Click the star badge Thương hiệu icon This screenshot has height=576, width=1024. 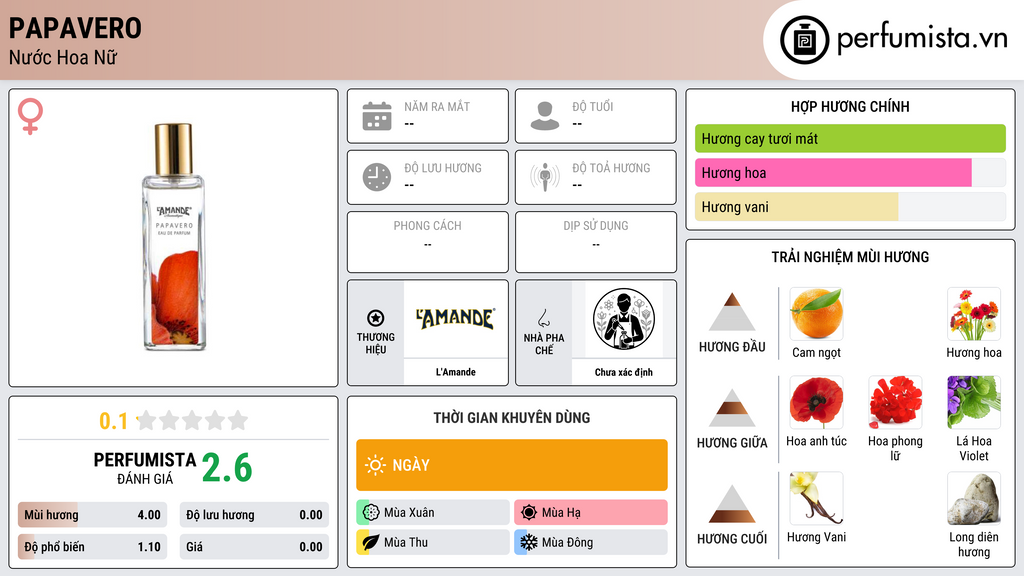[376, 318]
